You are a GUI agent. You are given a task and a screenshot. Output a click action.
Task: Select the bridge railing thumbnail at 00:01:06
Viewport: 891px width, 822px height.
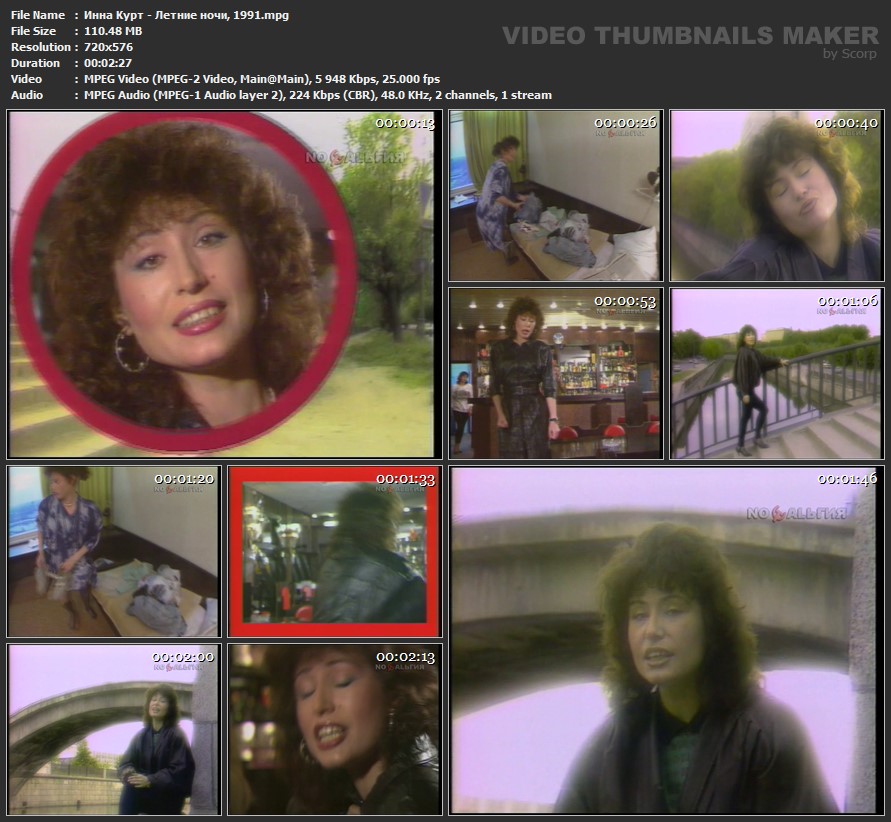point(776,374)
